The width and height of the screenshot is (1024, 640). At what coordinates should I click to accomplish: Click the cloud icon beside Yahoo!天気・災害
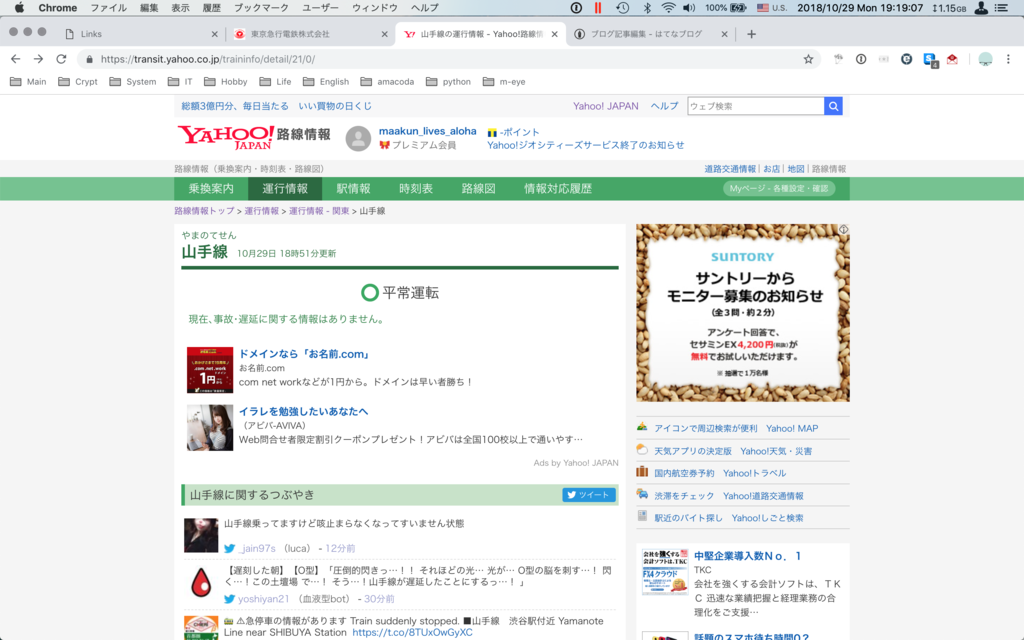click(642, 450)
